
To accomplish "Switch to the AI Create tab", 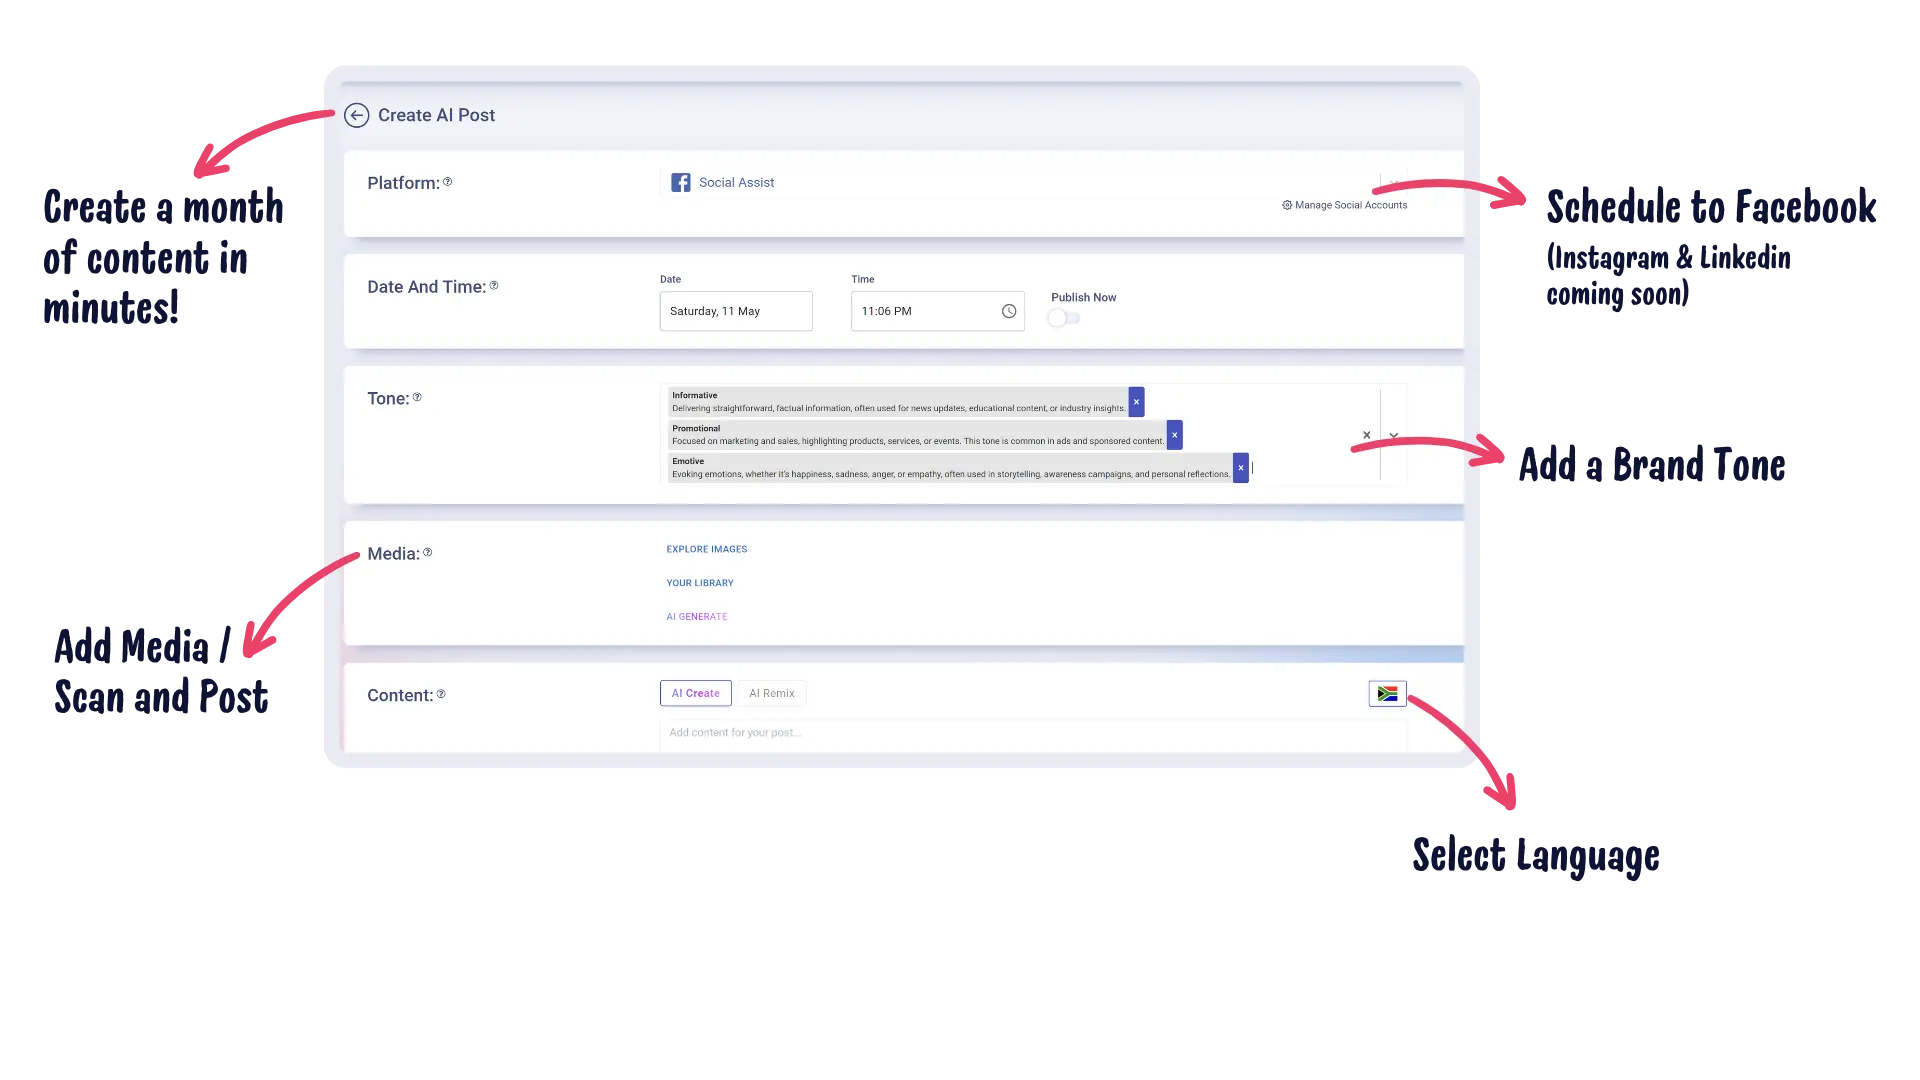I will tap(695, 693).
